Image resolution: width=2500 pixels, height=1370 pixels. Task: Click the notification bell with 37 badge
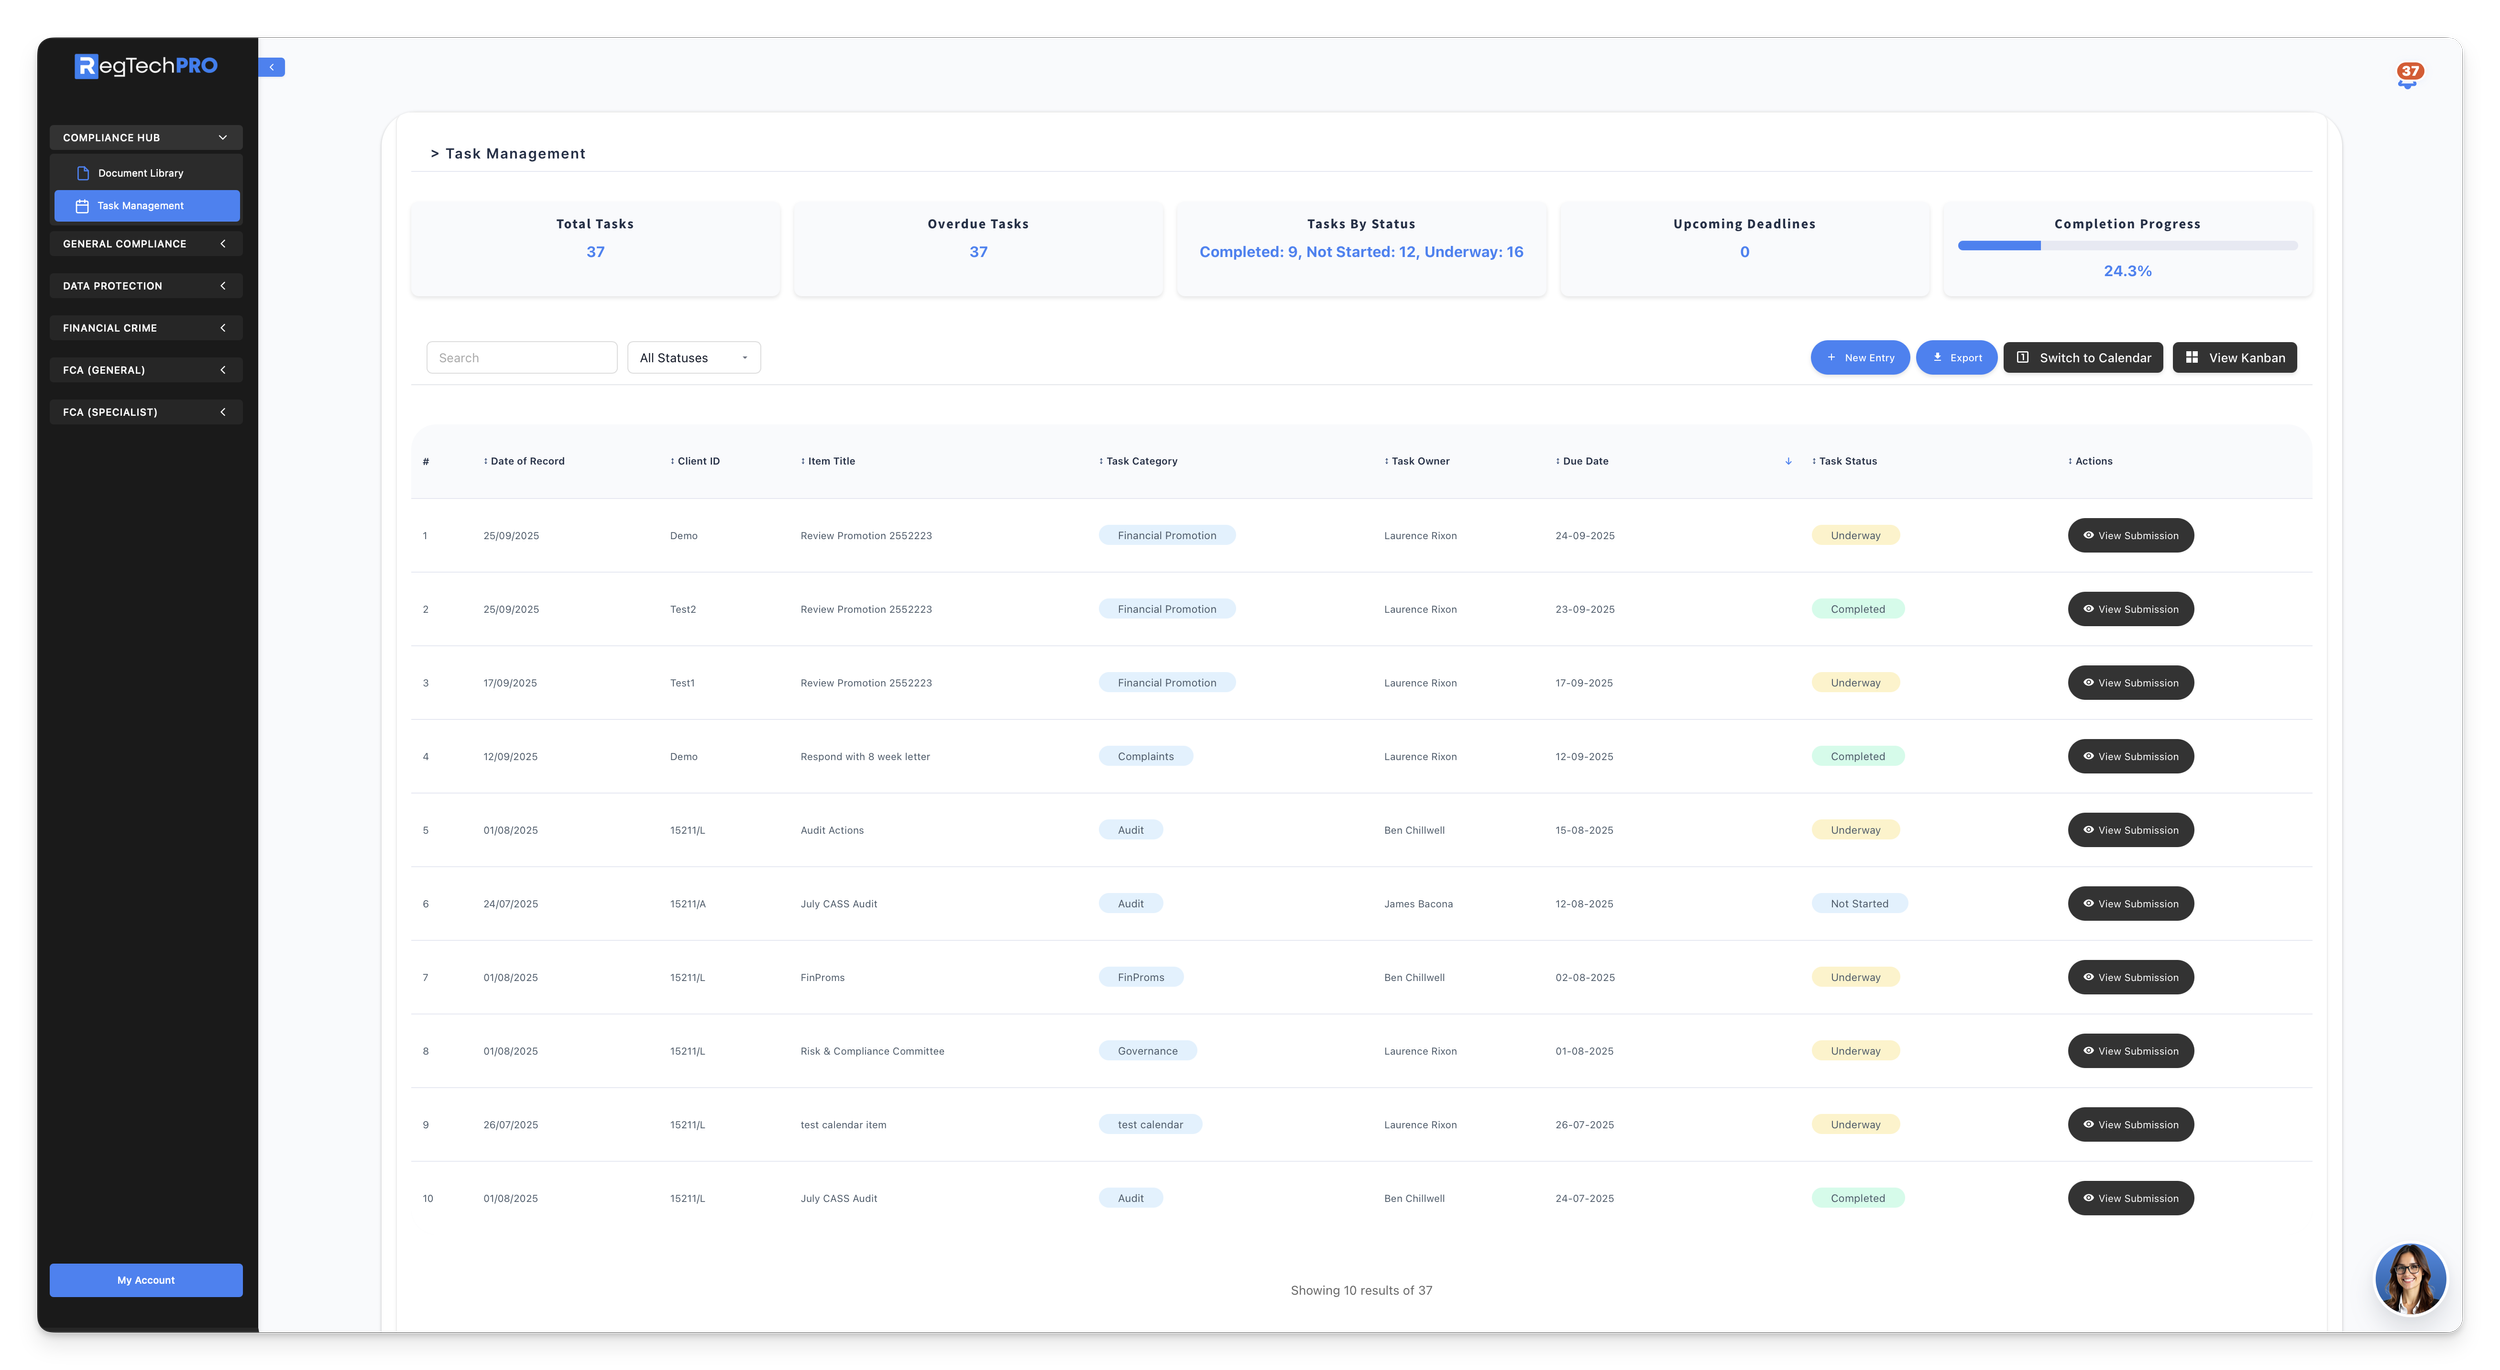(2408, 75)
